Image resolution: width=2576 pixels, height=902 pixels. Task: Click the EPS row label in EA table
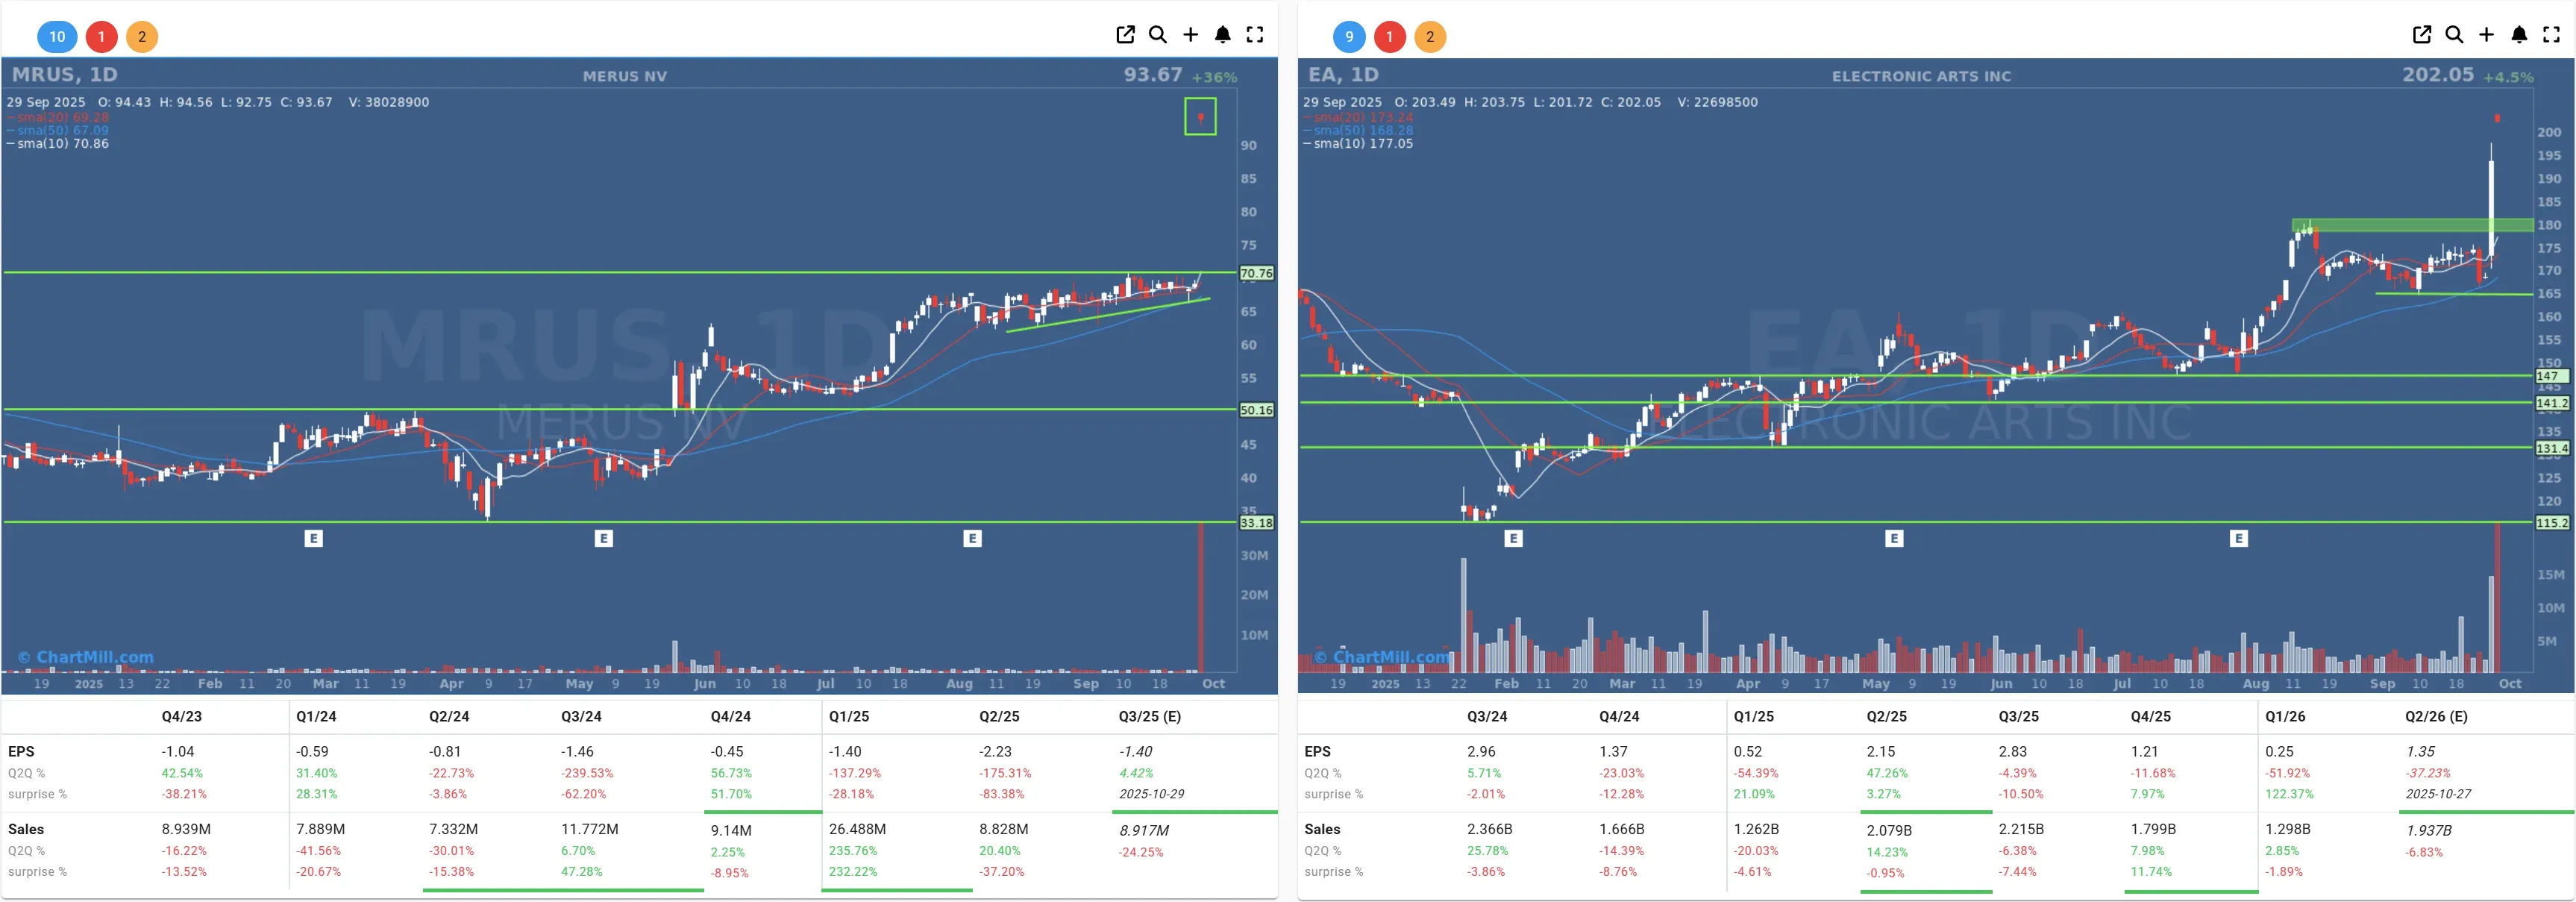tap(1317, 752)
